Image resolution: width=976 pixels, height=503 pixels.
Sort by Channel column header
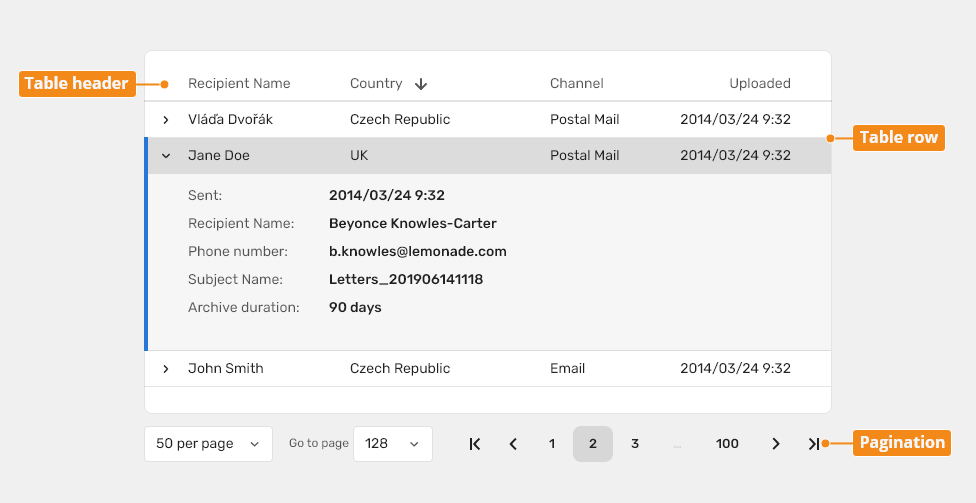tap(576, 83)
